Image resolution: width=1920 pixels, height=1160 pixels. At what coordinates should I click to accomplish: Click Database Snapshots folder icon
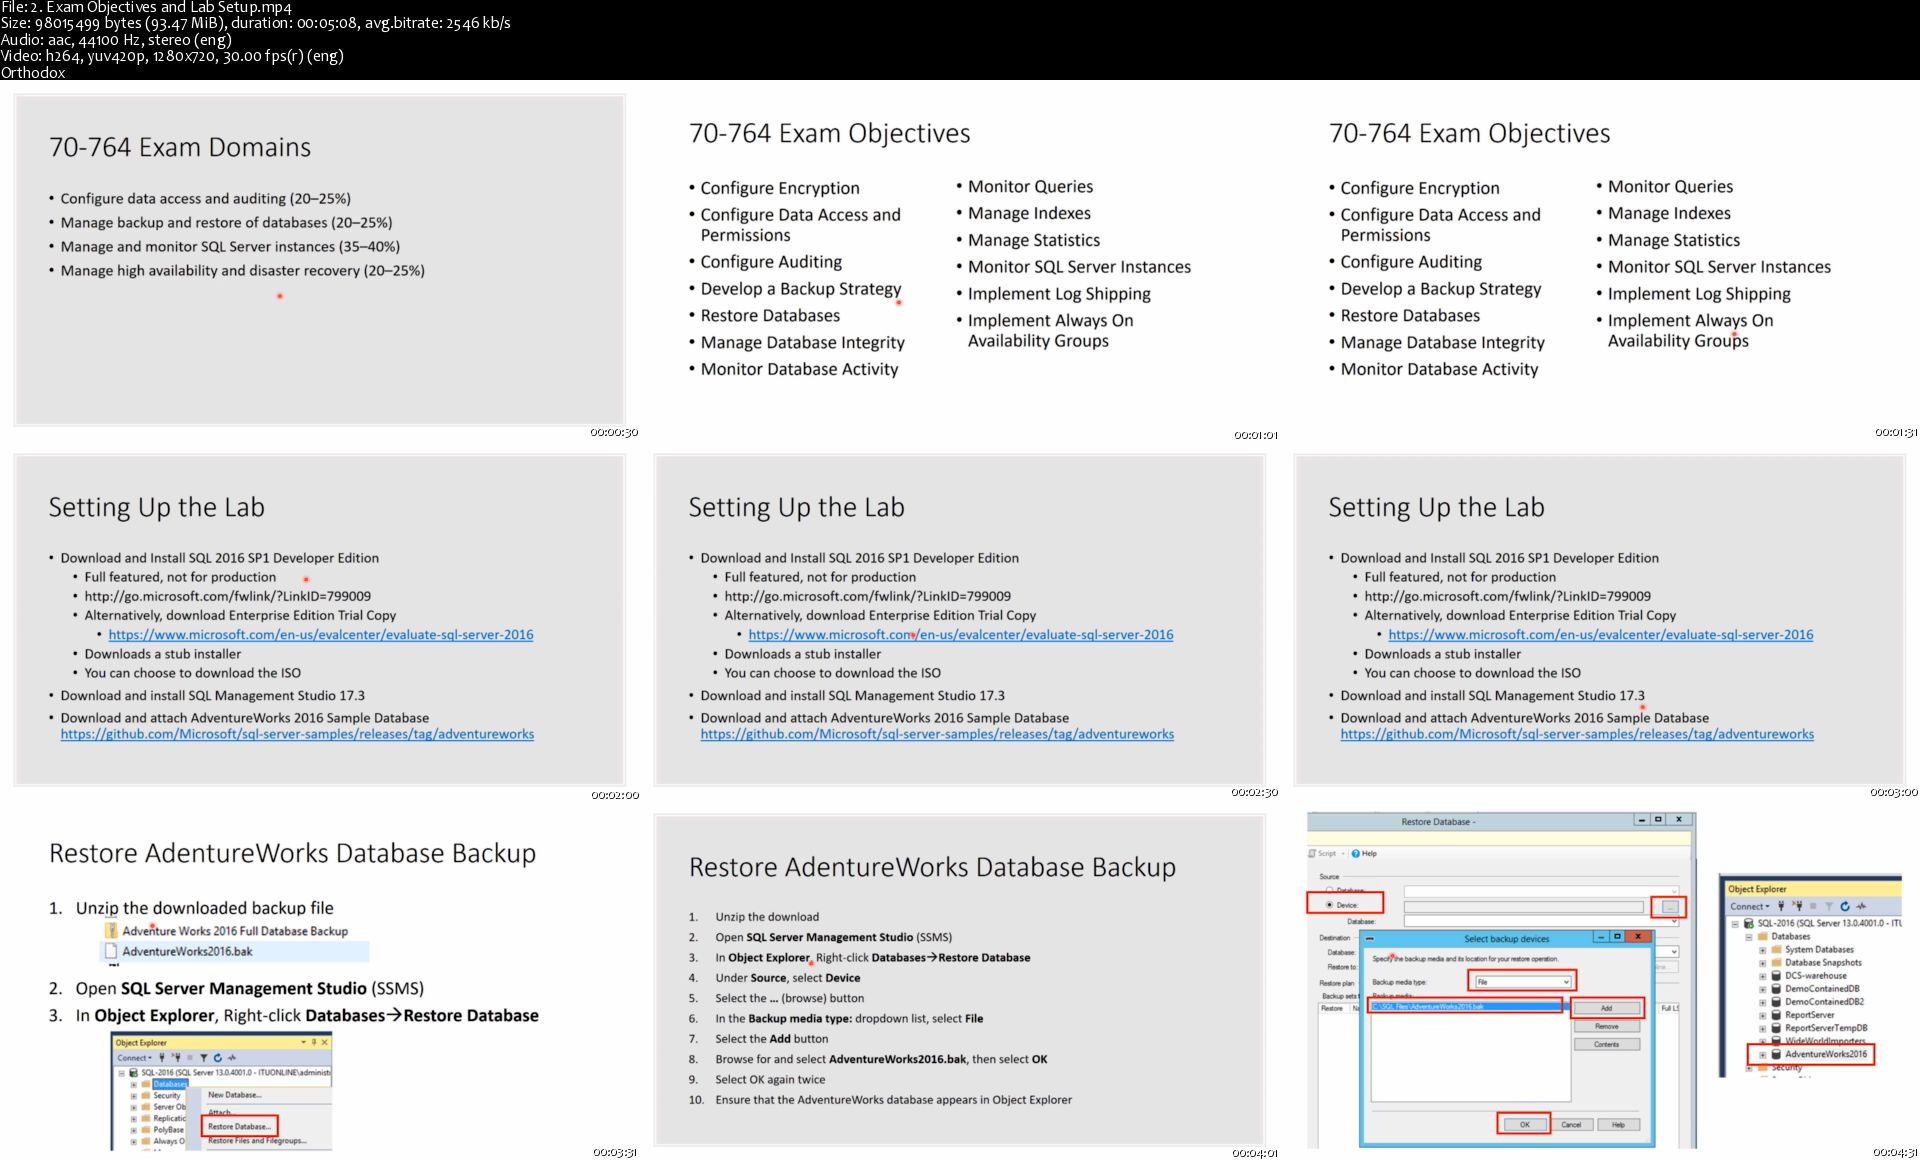pos(1776,962)
